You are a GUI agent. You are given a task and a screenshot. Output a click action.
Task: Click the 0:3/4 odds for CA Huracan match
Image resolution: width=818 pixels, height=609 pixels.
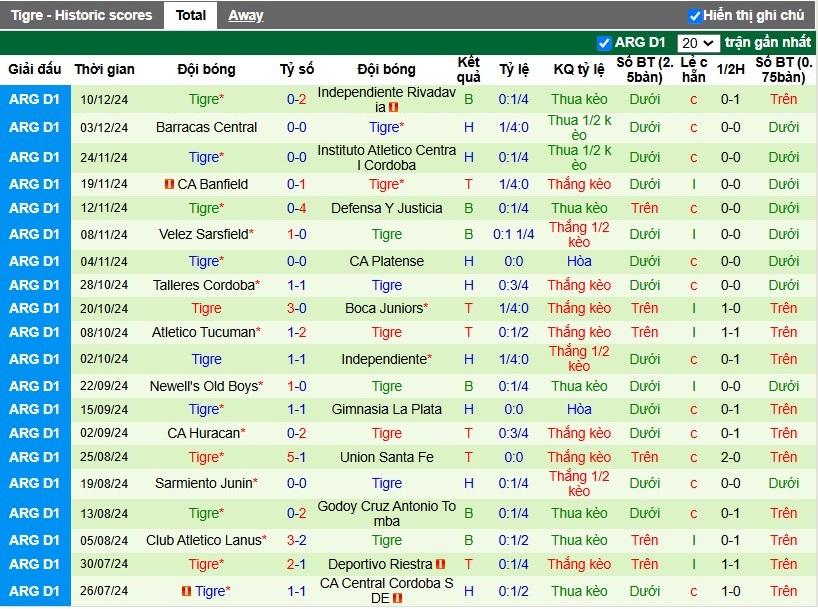tap(514, 433)
